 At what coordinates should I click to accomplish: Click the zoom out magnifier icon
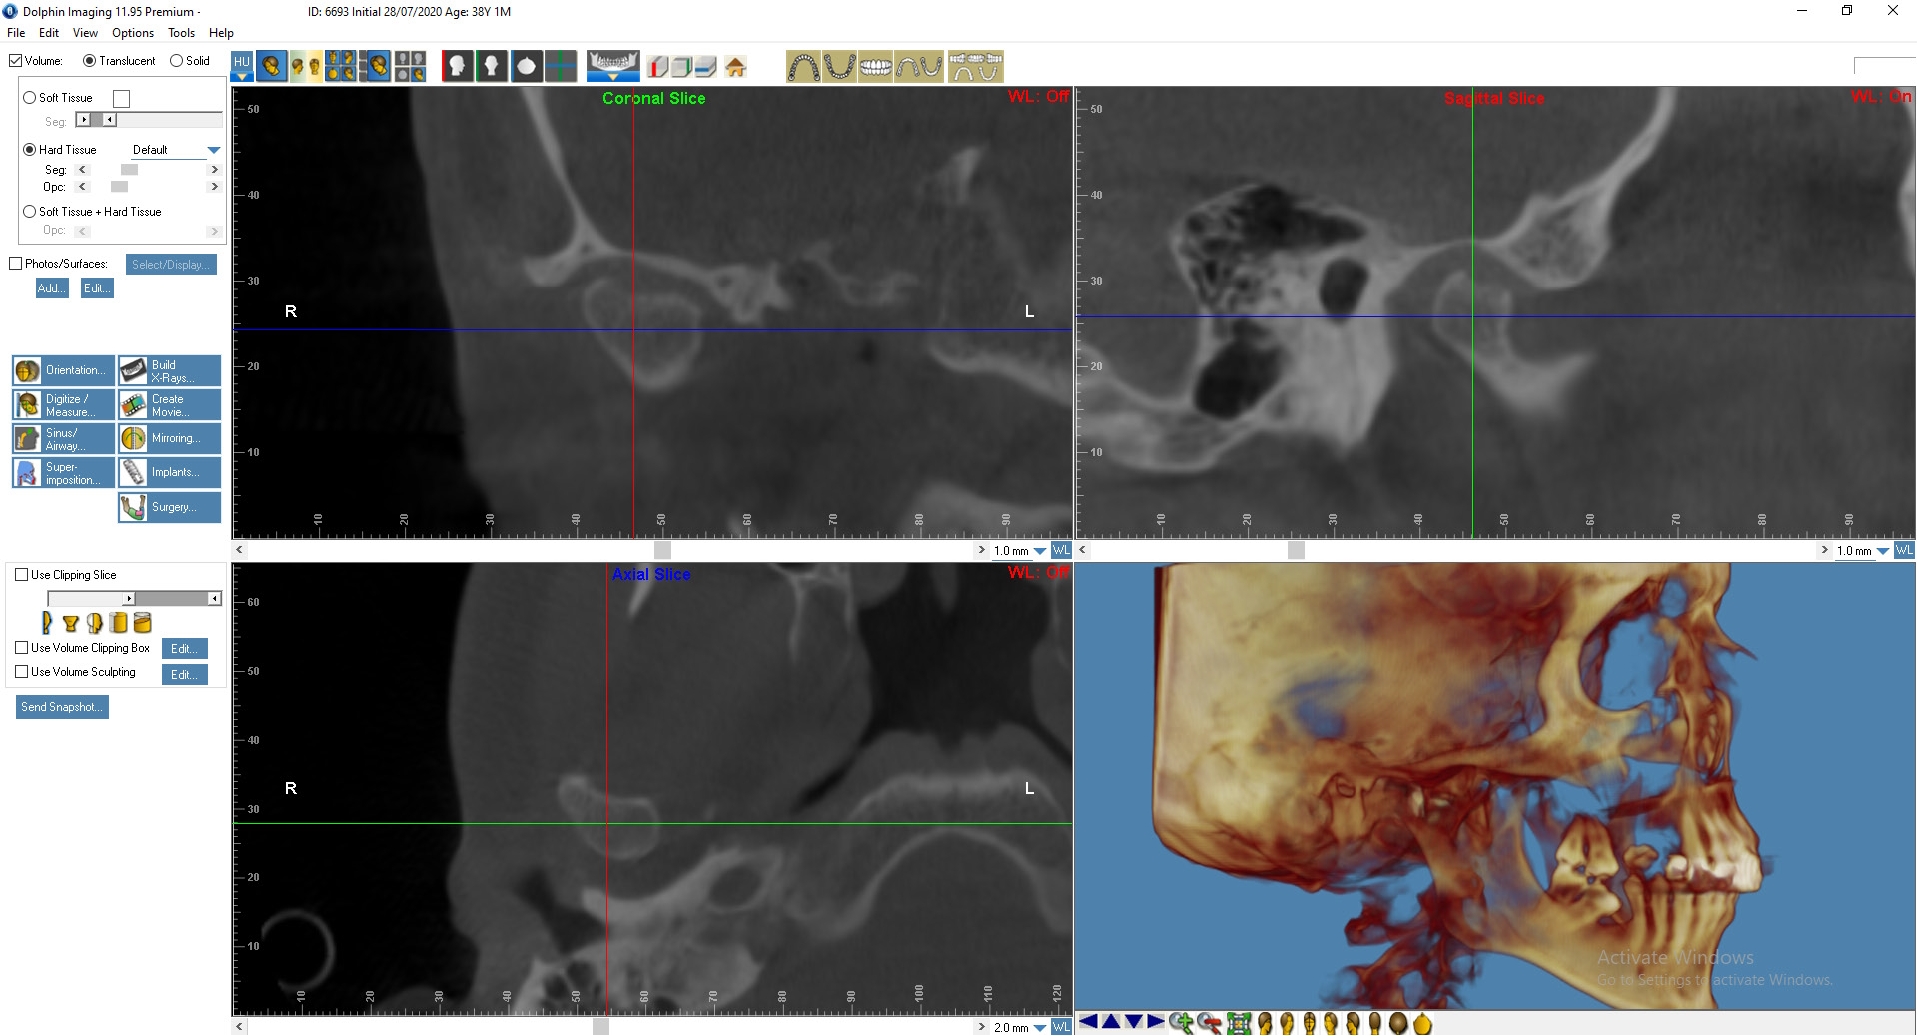click(1209, 1022)
